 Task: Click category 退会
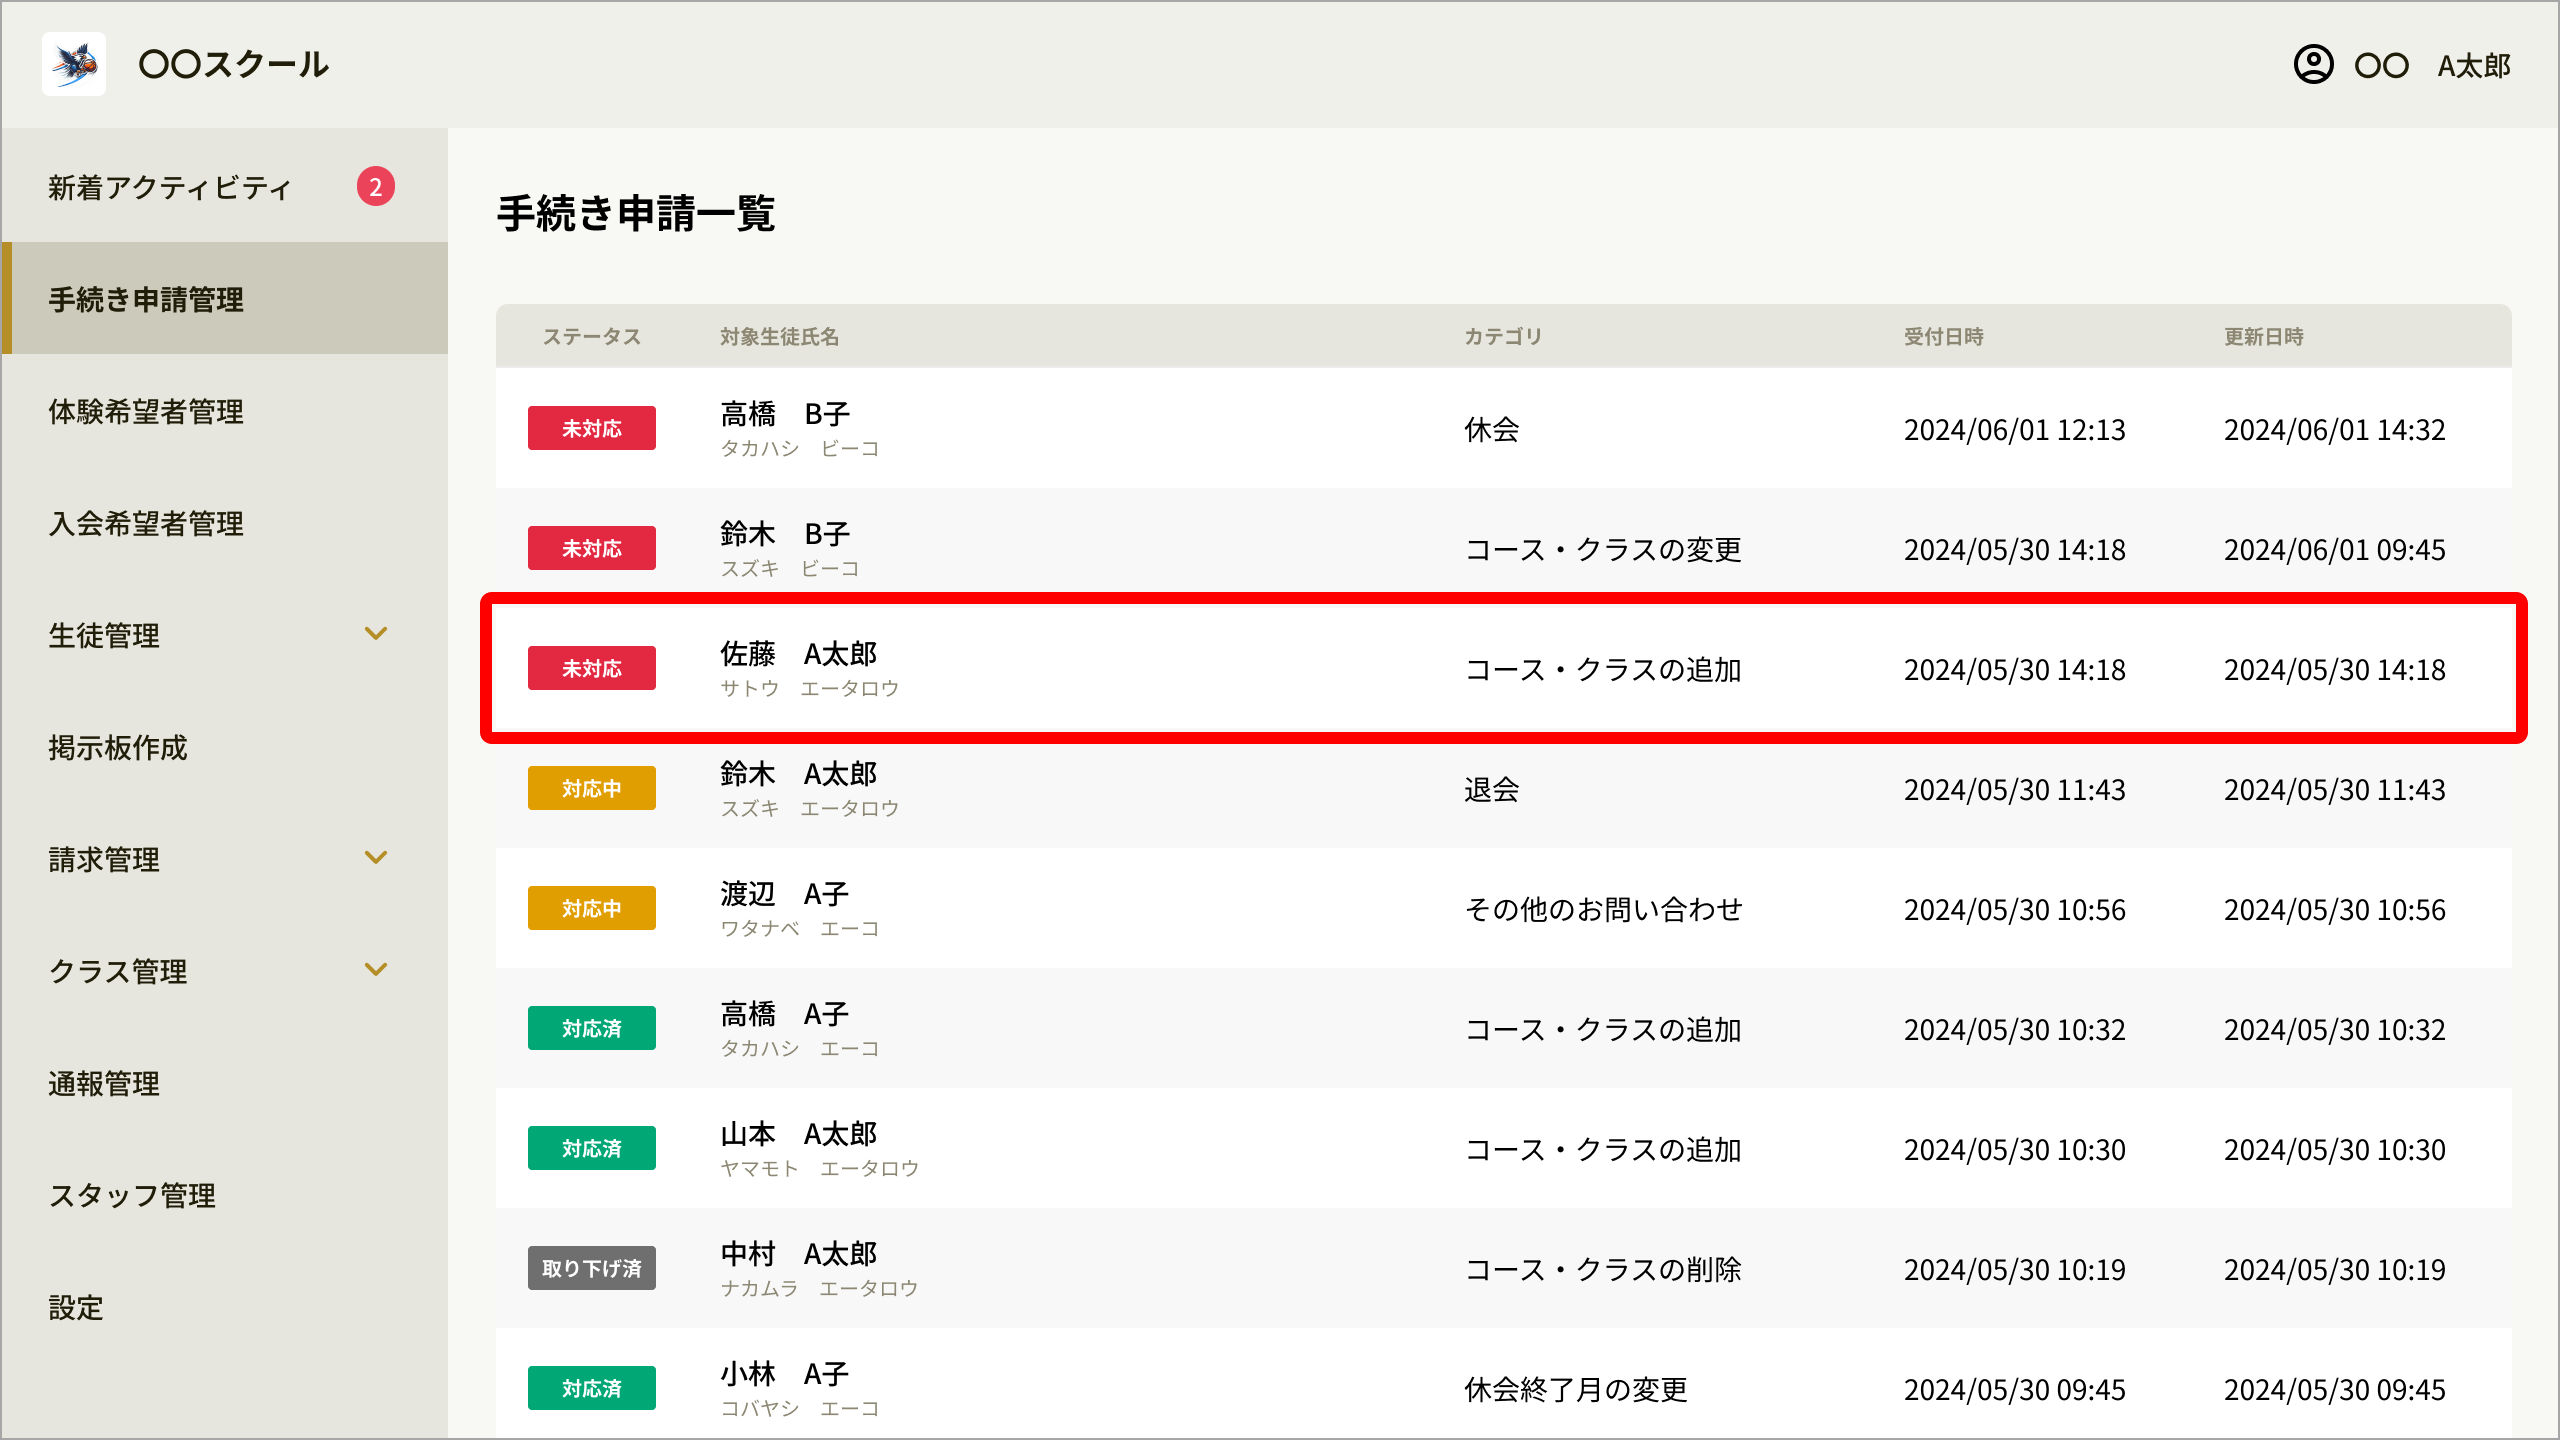1492,790
